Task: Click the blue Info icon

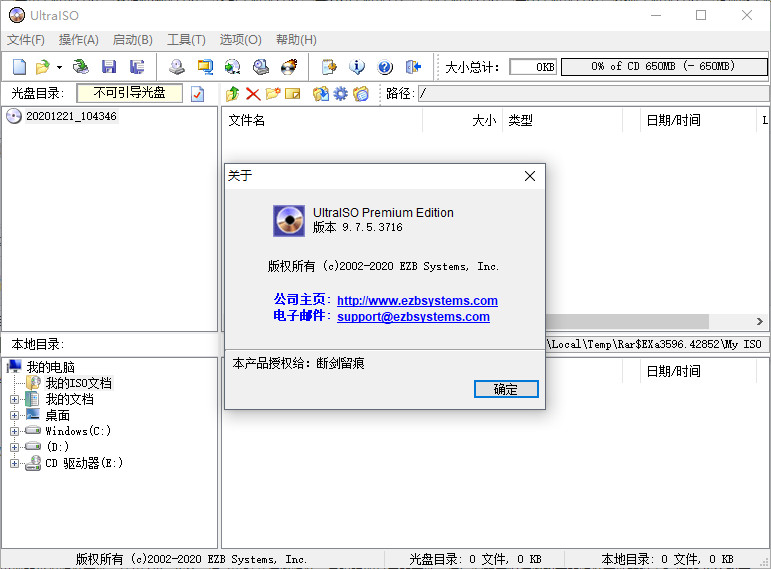Action: (357, 66)
